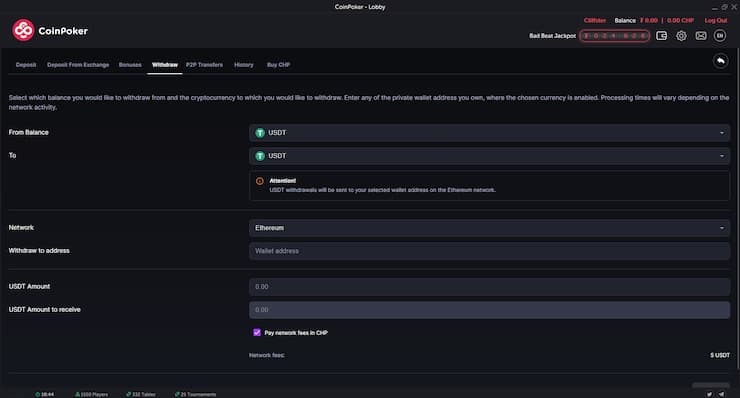740x398 pixels.
Task: Switch to Deposit From Exchange tab
Action: tap(78, 65)
